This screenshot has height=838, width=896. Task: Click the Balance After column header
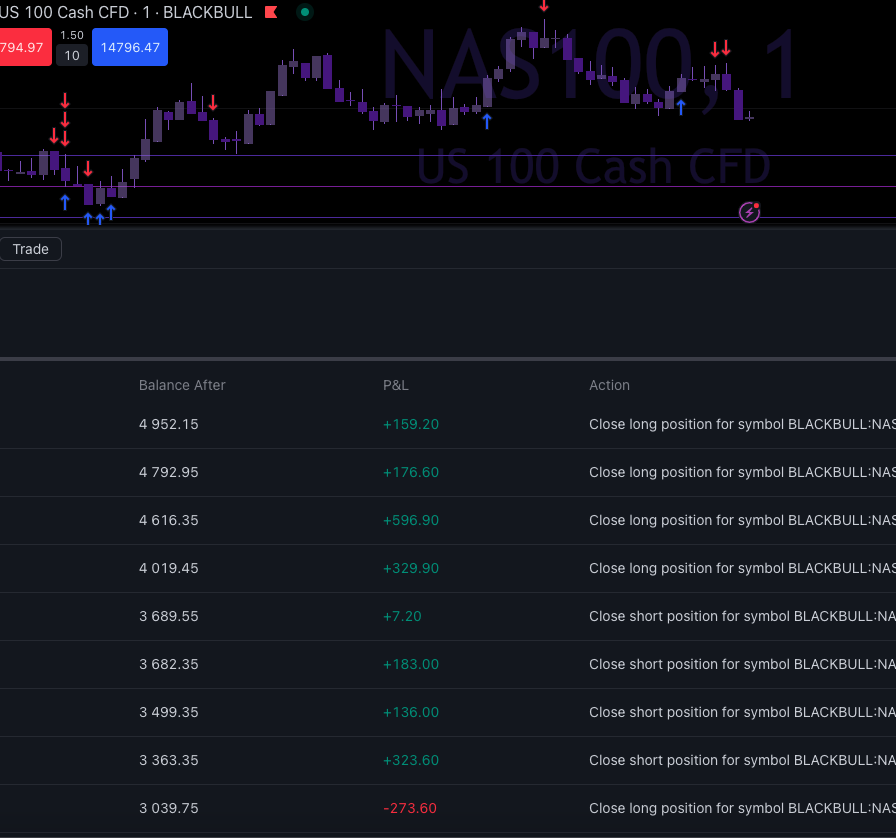[182, 385]
